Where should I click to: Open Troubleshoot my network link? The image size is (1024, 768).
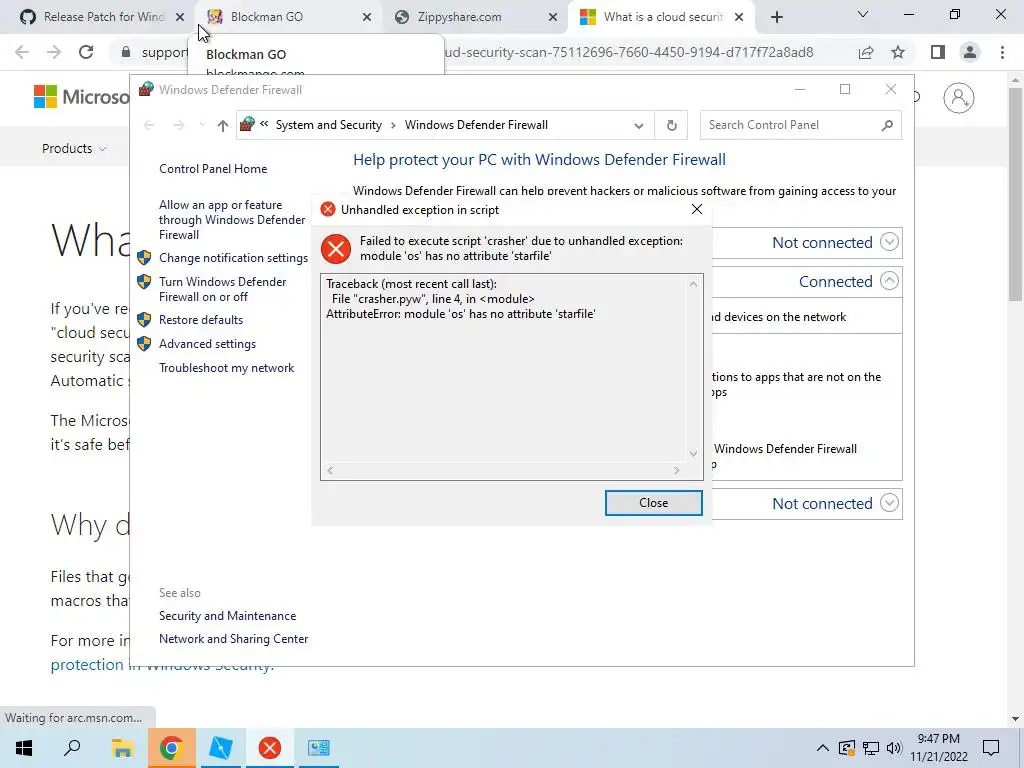pos(226,368)
